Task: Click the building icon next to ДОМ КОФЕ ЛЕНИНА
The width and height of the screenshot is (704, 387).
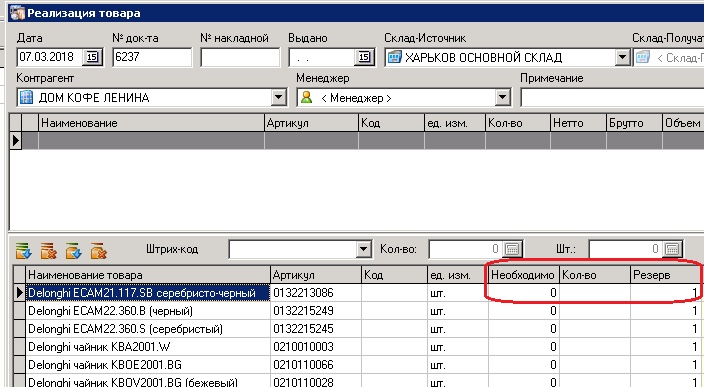Action: (x=26, y=97)
